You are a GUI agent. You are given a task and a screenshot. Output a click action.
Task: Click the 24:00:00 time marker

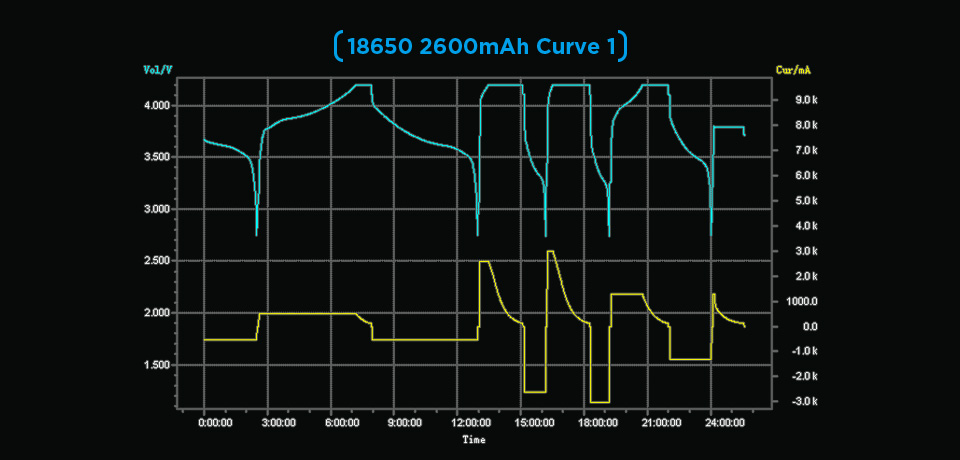pyautogui.click(x=727, y=423)
